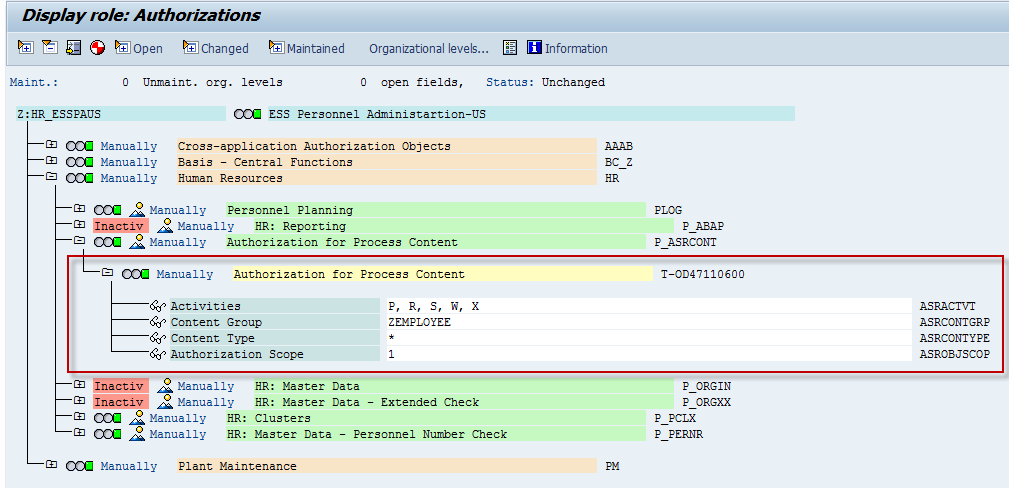Click the Inactiv flag on HR: Reporting
This screenshot has width=1009, height=488.
coord(121,226)
